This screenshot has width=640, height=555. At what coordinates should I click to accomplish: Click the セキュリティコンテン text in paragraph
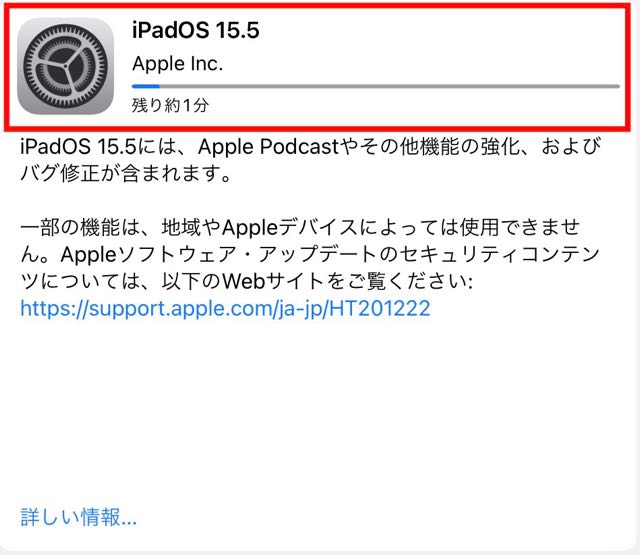(500, 255)
